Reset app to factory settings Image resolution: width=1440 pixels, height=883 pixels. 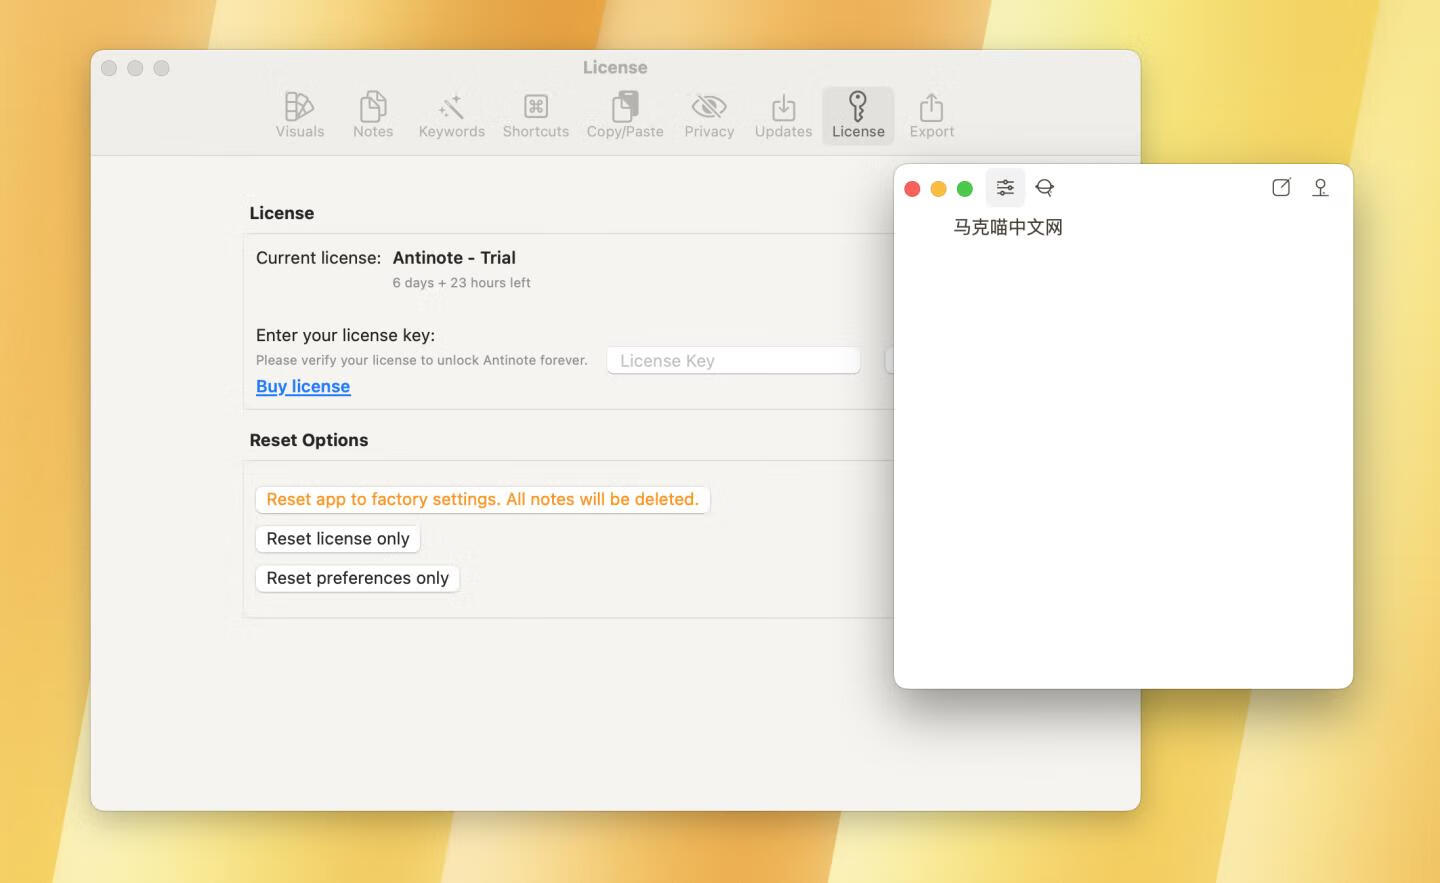(x=483, y=499)
